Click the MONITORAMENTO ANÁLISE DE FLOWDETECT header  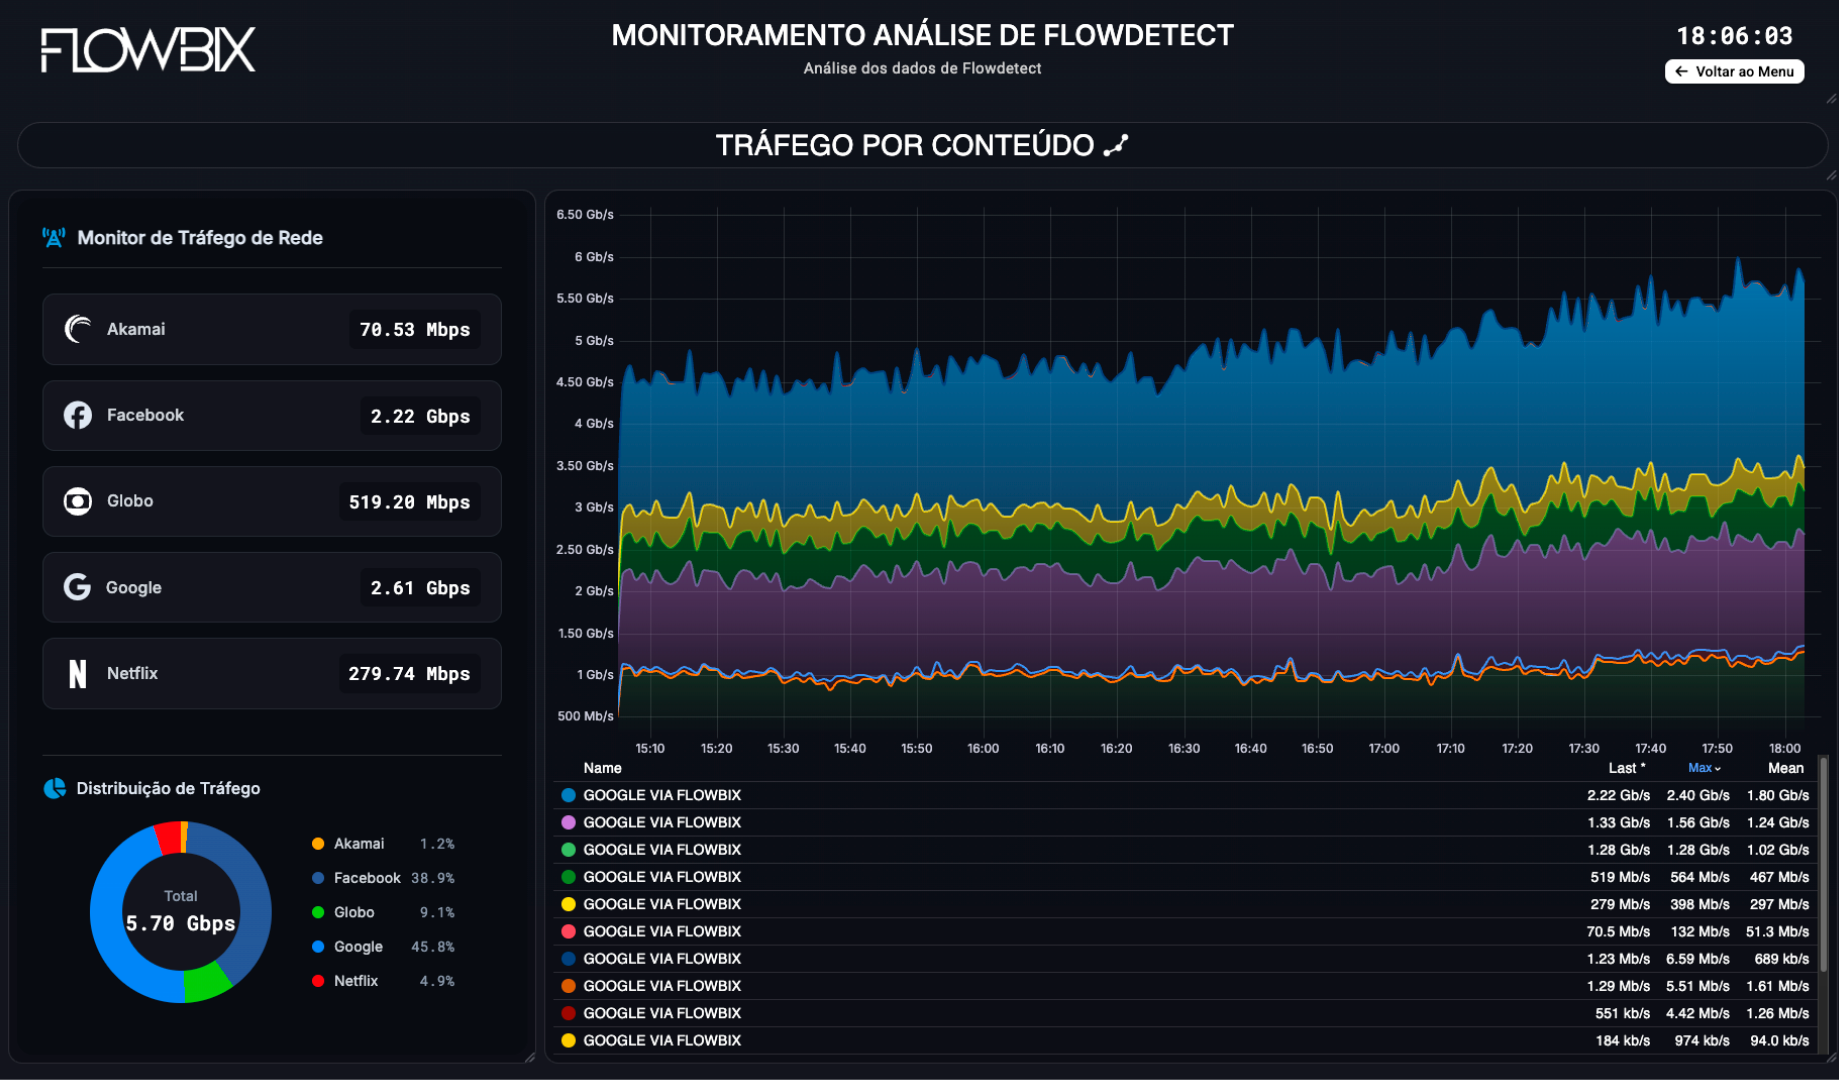pyautogui.click(x=921, y=35)
